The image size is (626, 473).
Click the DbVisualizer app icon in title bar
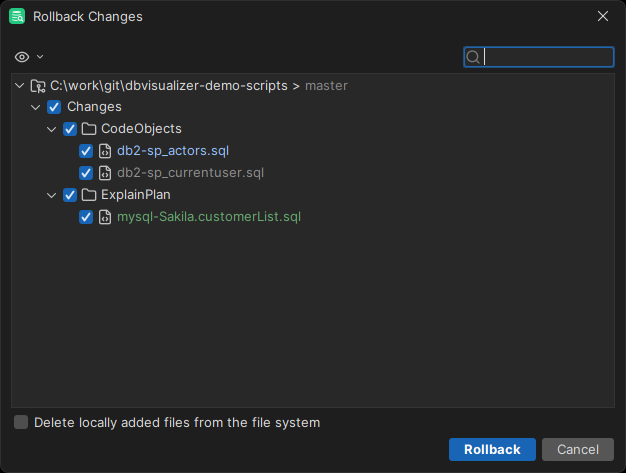(x=17, y=16)
